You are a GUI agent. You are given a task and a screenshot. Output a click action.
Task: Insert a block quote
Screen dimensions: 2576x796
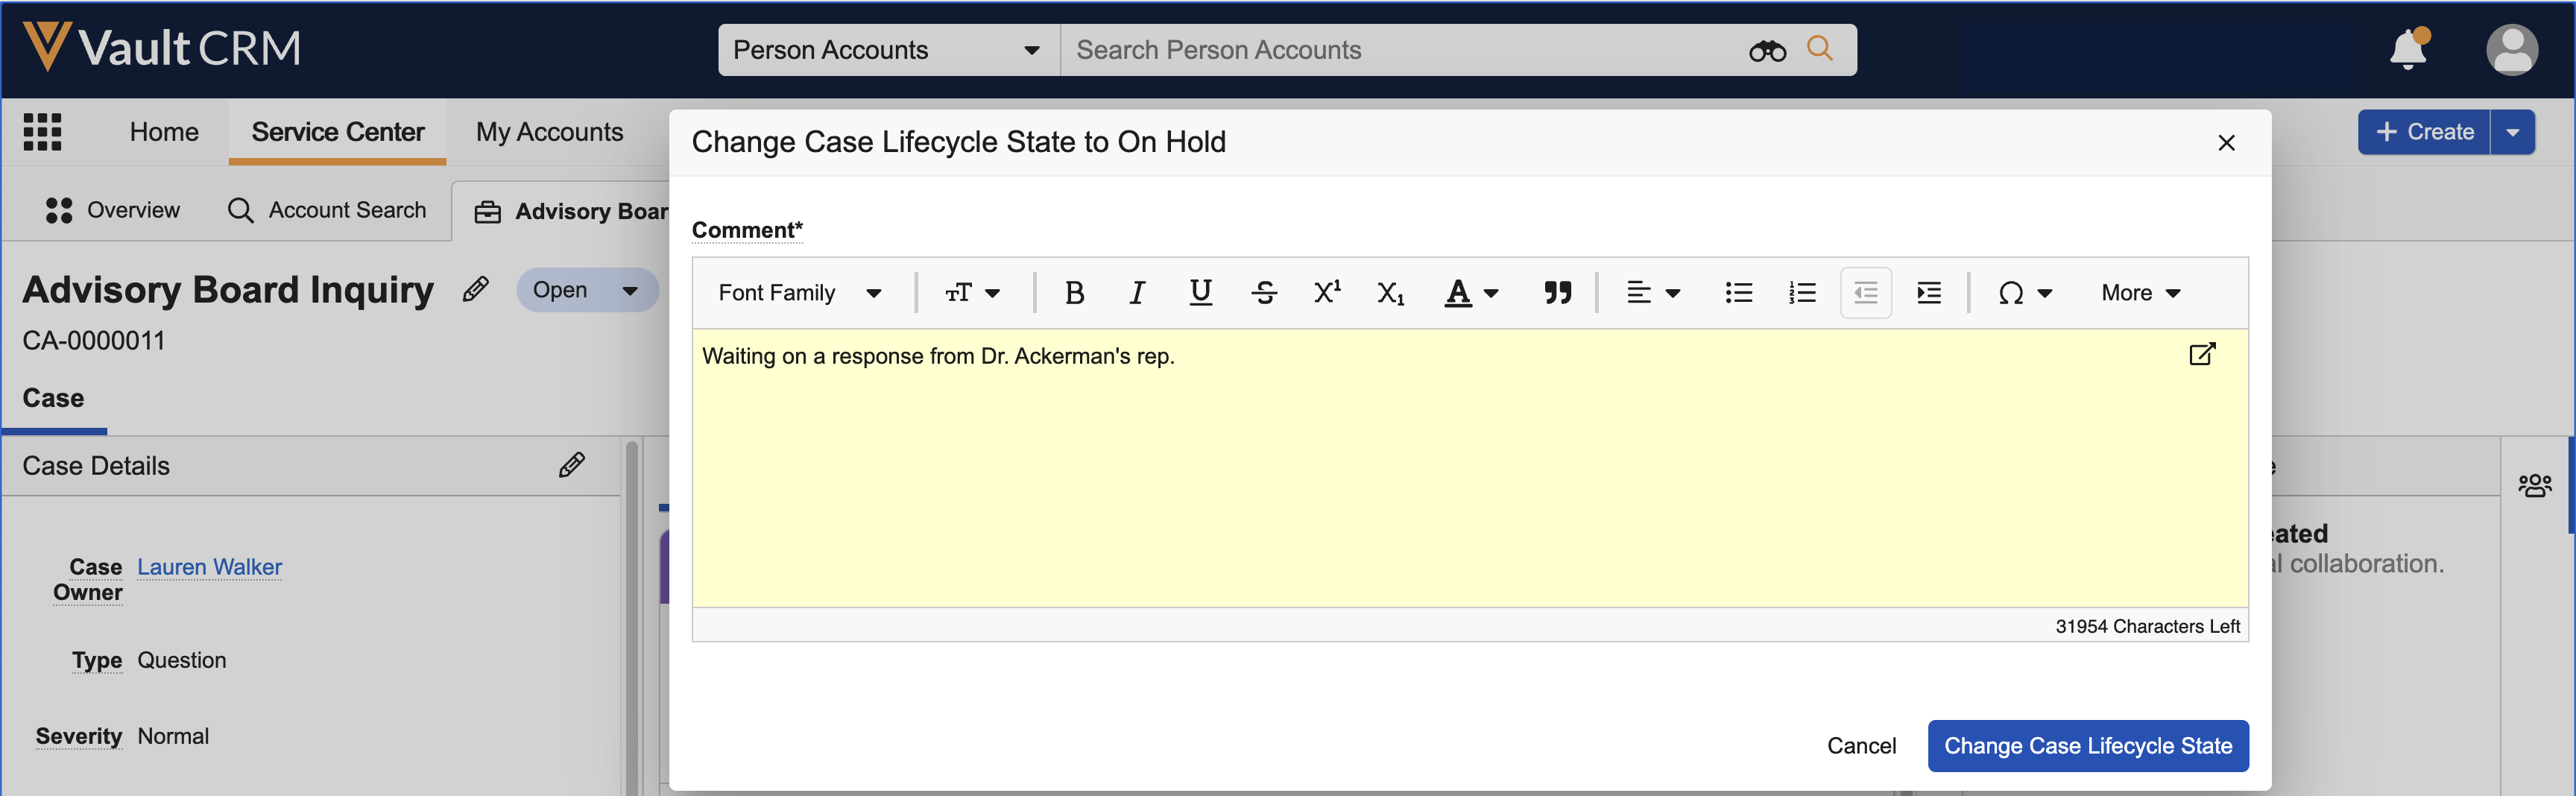pyautogui.click(x=1557, y=293)
